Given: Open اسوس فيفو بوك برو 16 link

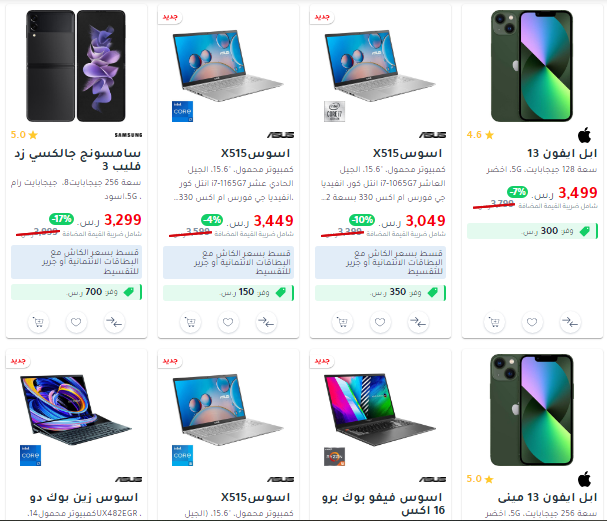Looking at the screenshot, I should click(x=382, y=504).
